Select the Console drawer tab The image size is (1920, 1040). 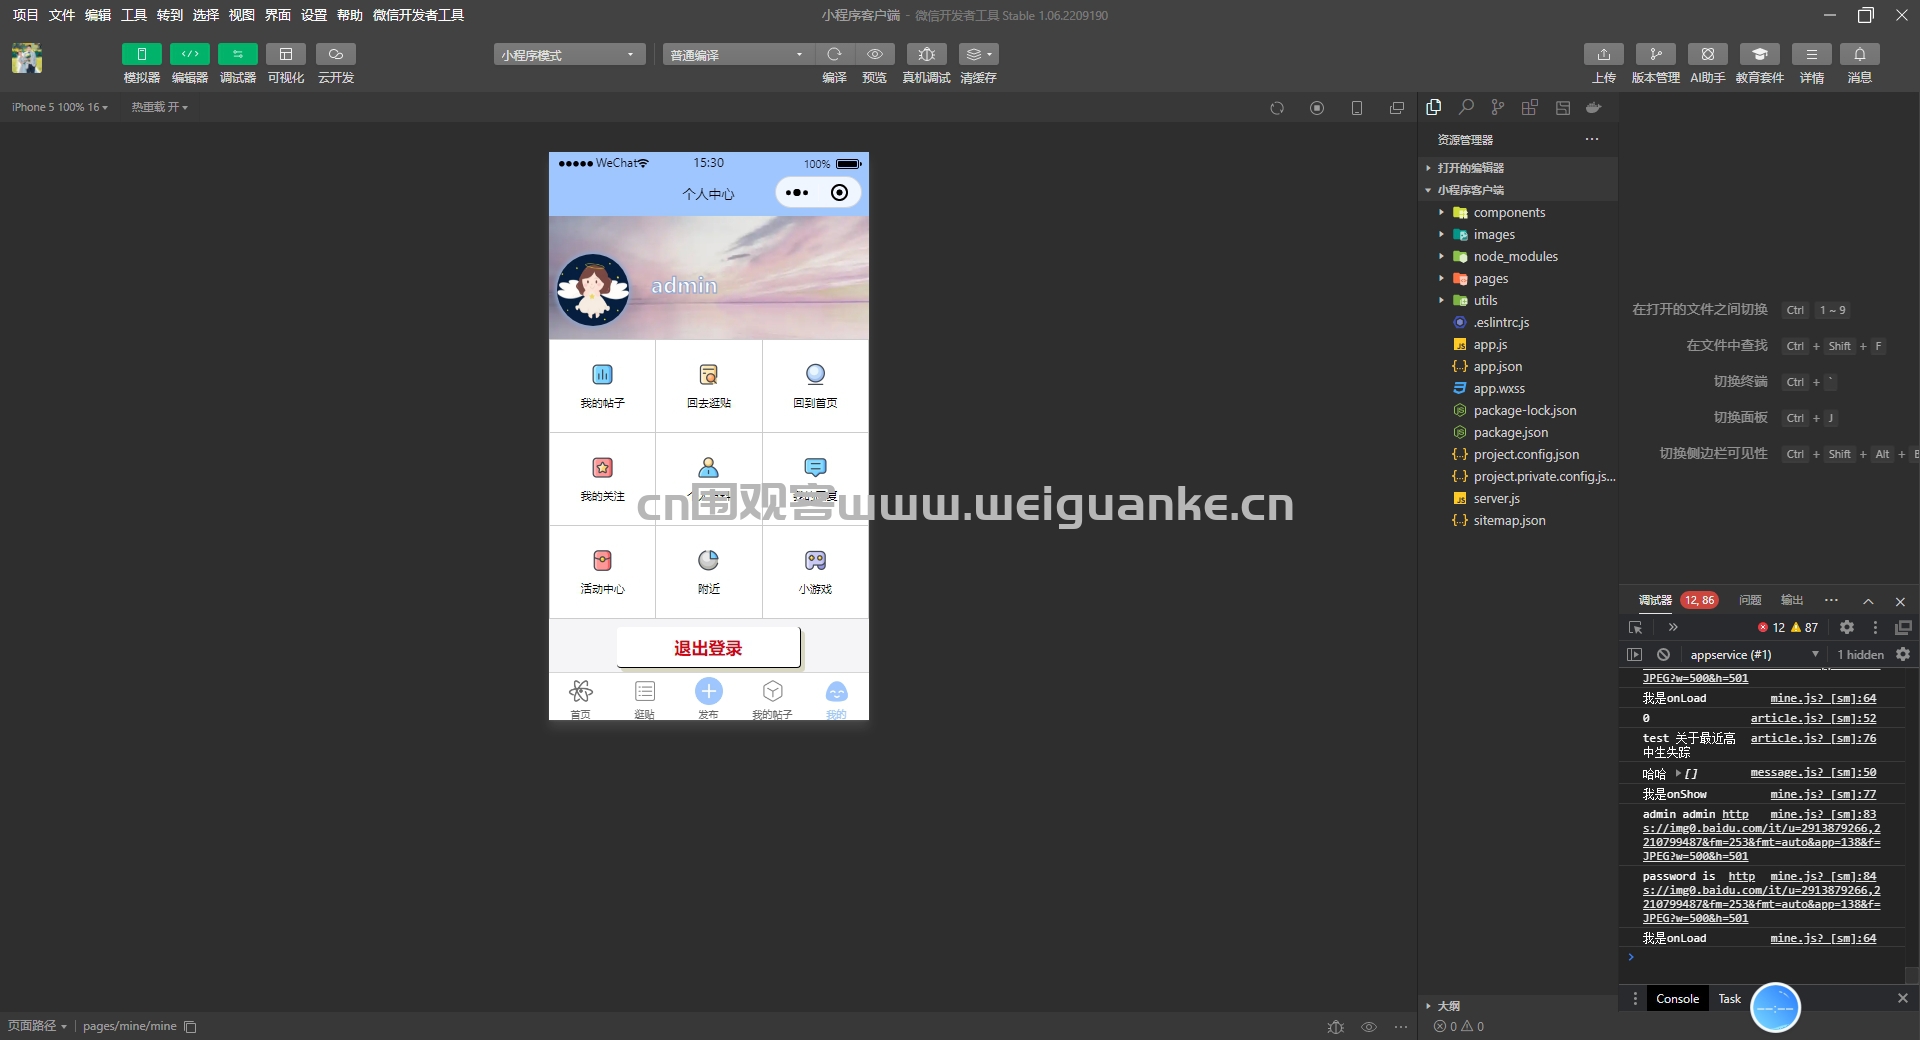pyautogui.click(x=1677, y=998)
